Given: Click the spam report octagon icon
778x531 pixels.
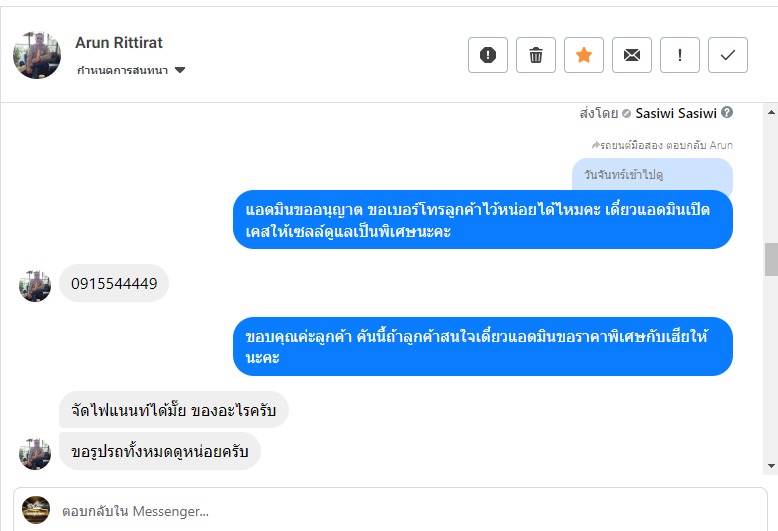Looking at the screenshot, I should pyautogui.click(x=488, y=55).
